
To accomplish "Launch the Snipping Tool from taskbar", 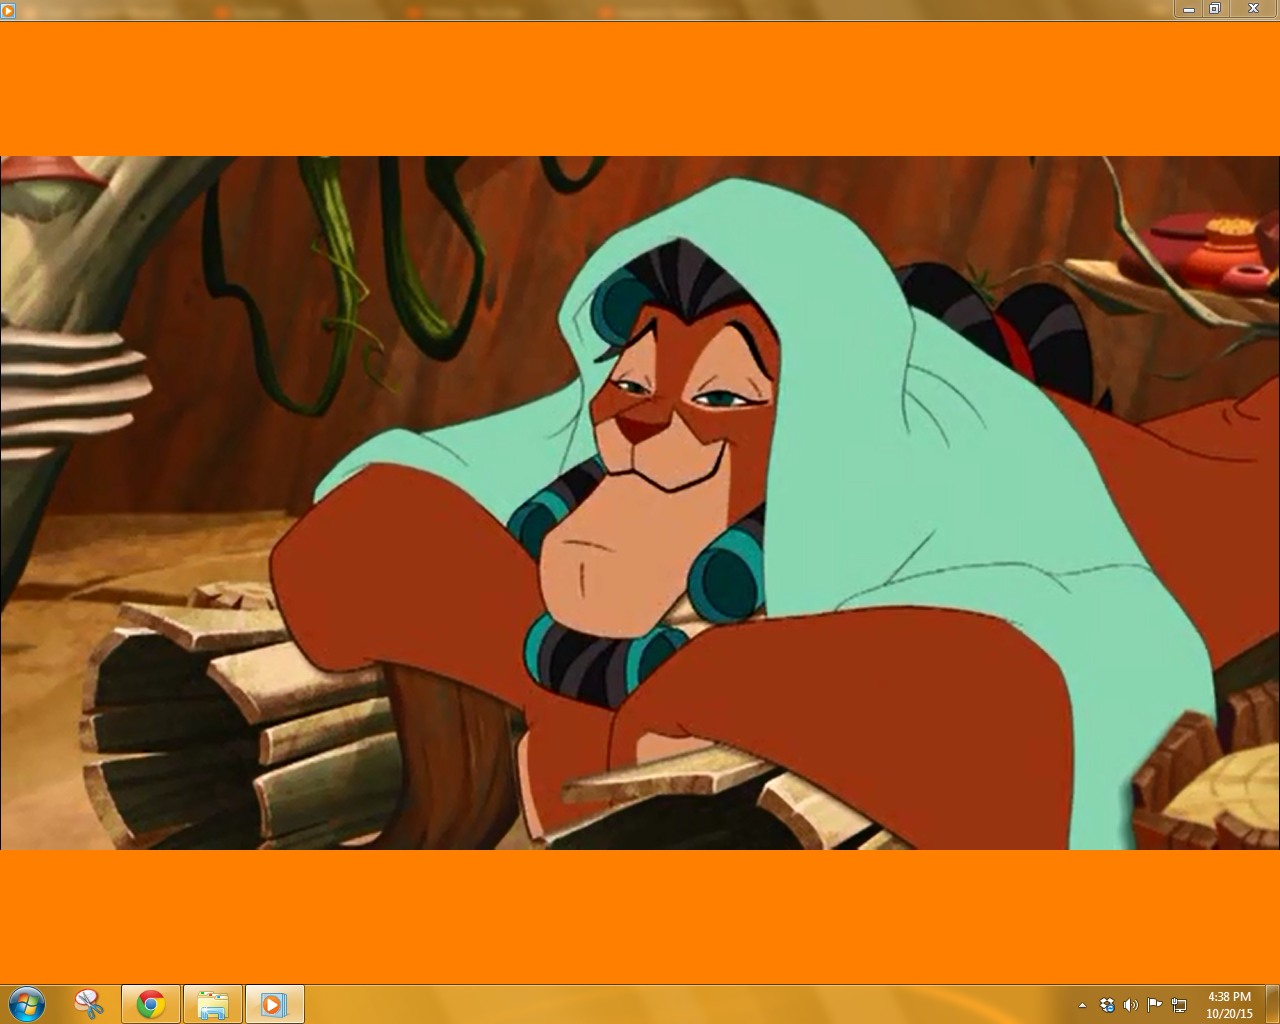I will (89, 1004).
